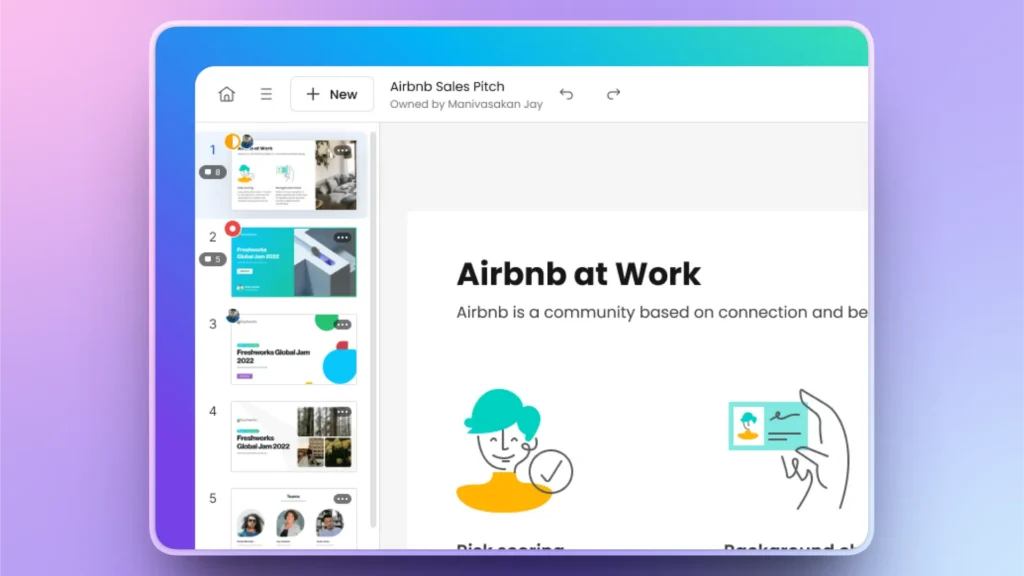The height and width of the screenshot is (576, 1024).
Task: Click slide number 4 label
Action: click(x=213, y=411)
